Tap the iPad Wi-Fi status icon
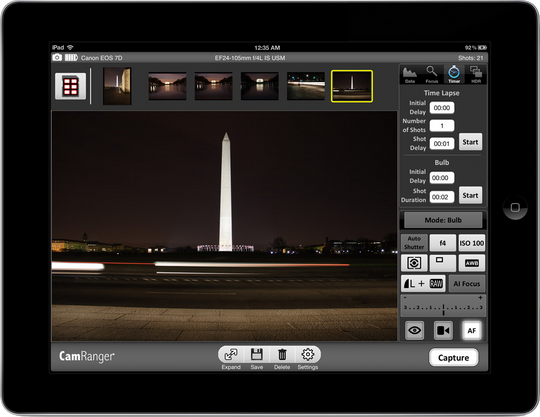This screenshot has height=417, width=540. coord(70,48)
